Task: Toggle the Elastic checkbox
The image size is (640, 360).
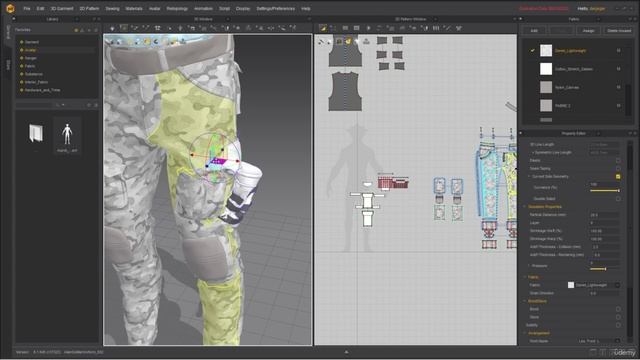Action: [618, 160]
